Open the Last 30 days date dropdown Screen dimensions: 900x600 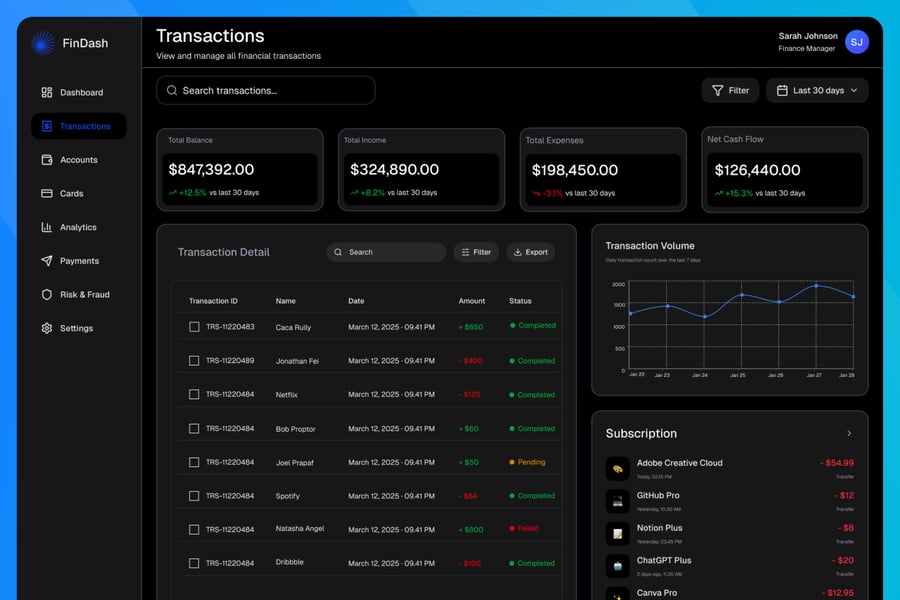[x=817, y=90]
